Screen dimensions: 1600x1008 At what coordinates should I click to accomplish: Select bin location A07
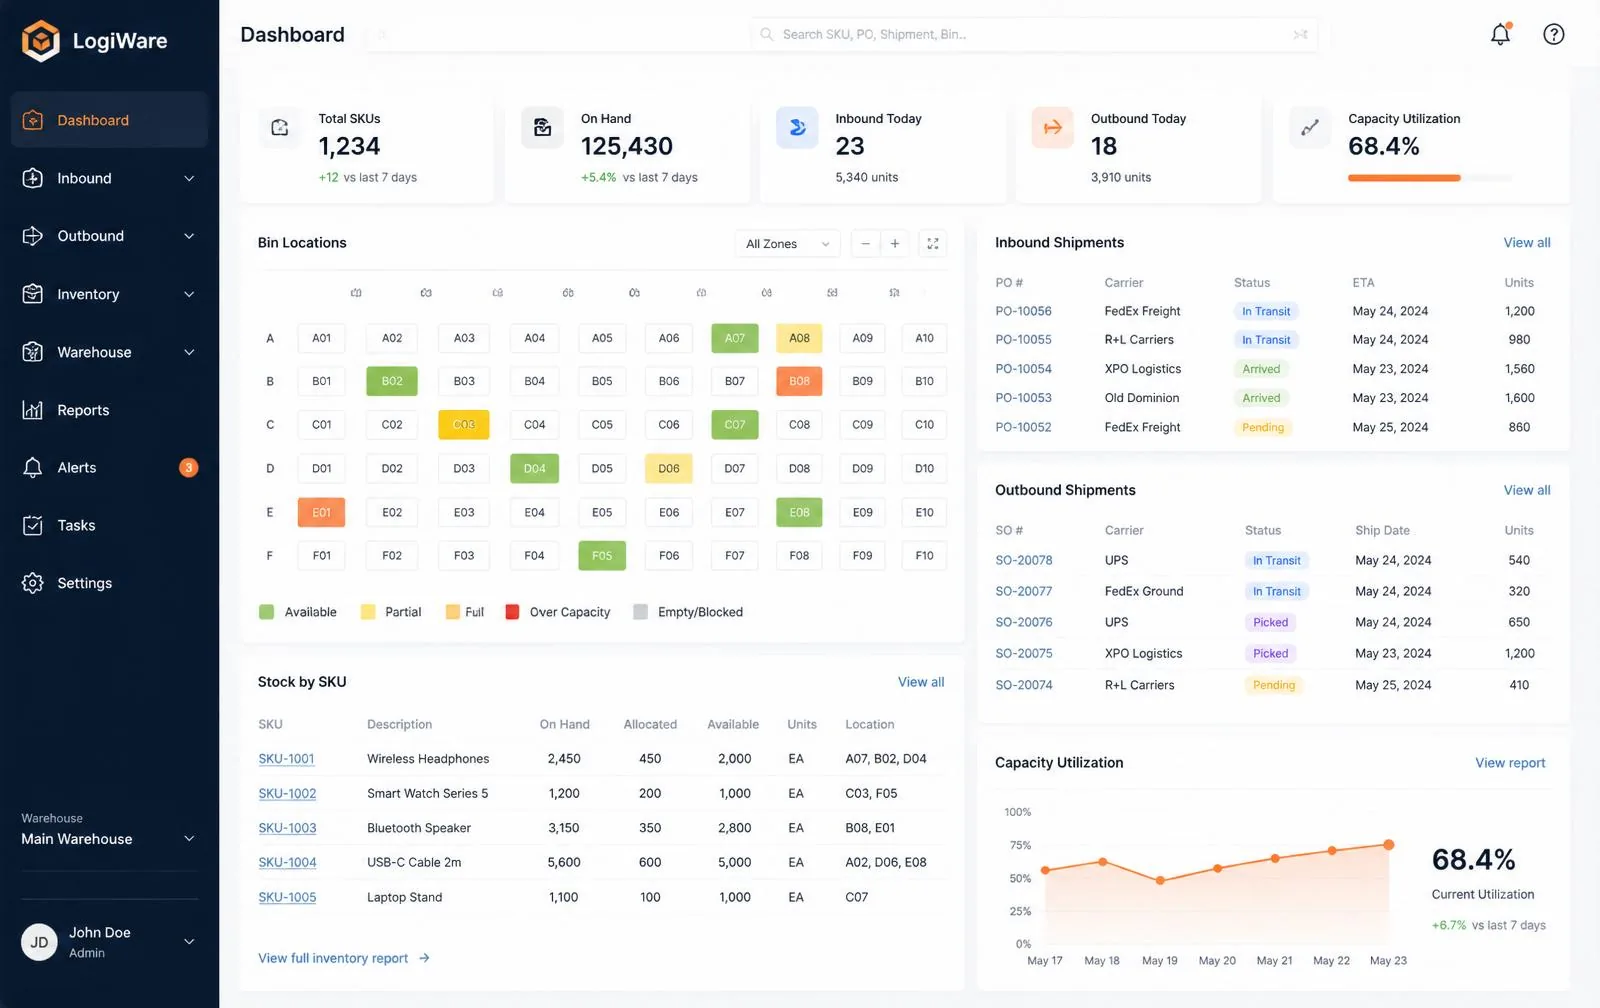pyautogui.click(x=735, y=338)
